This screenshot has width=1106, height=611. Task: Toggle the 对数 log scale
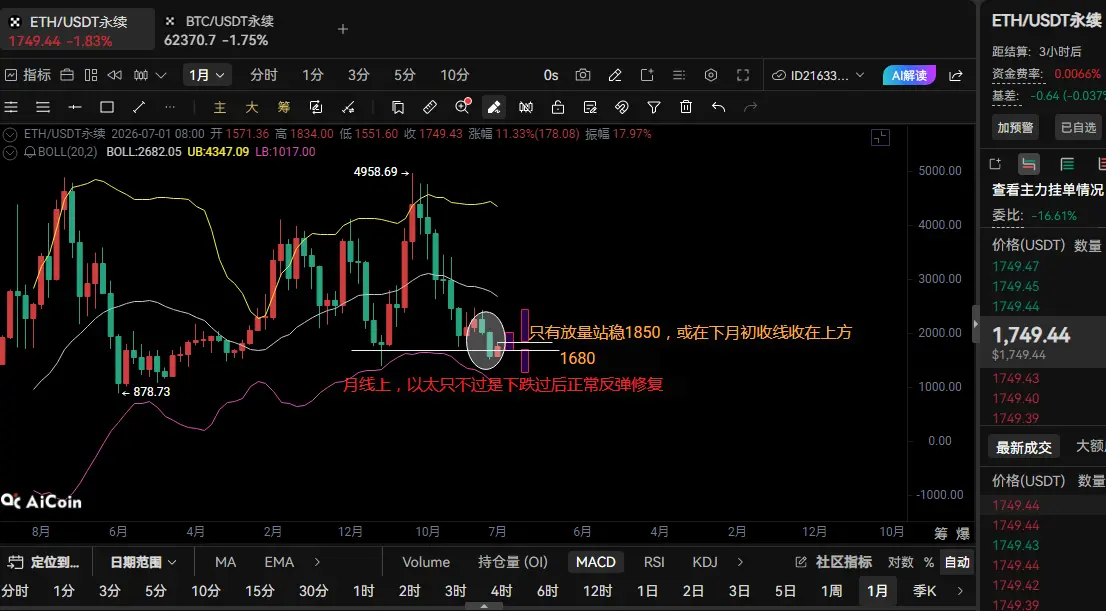(901, 562)
